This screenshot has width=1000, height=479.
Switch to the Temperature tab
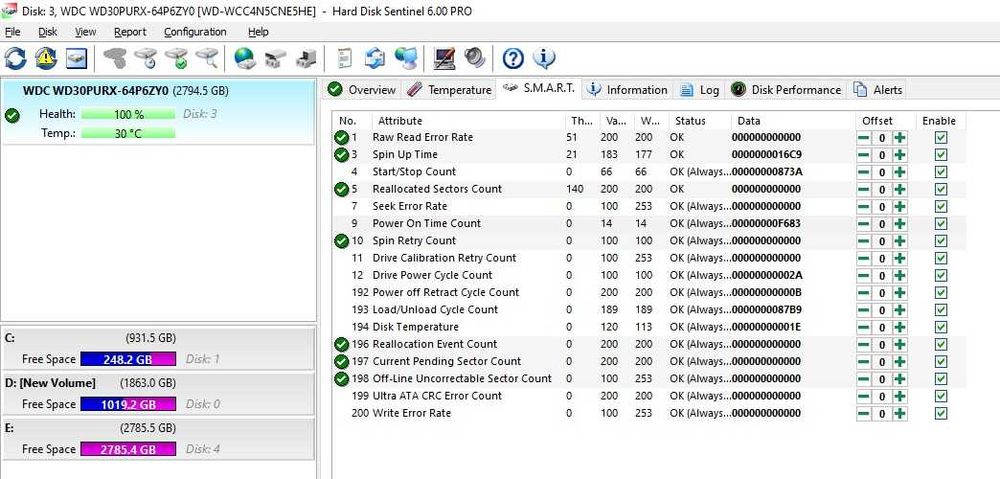(449, 90)
